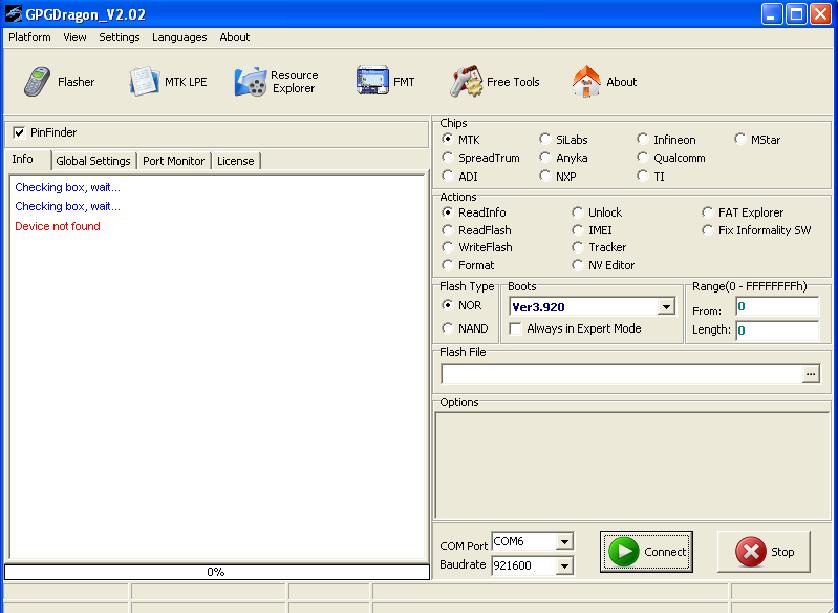Screen dimensions: 838x613
Task: Click the GPGDragon title bar icon
Action: click(x=13, y=14)
